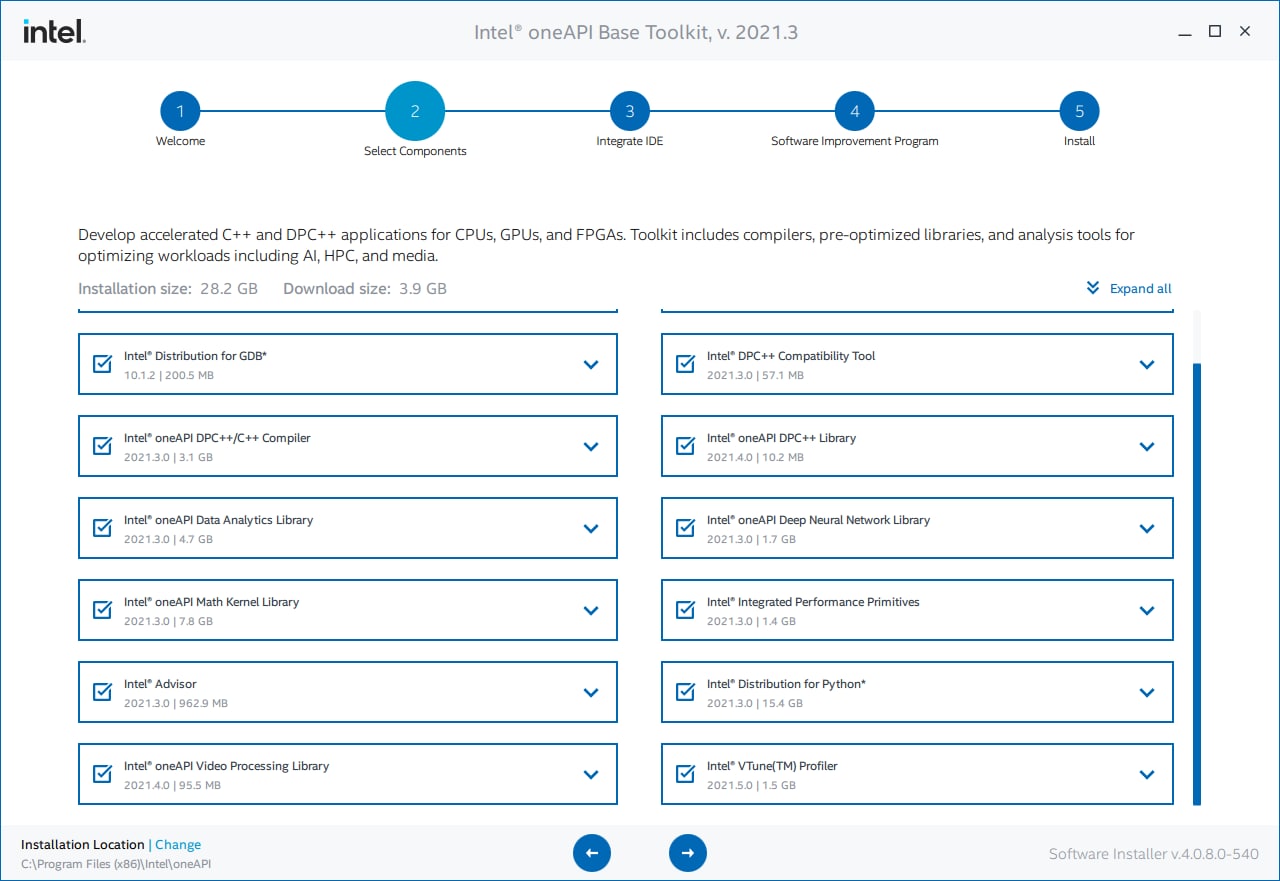1280x881 pixels.
Task: Click Software Improvement Program step label
Action: pyautogui.click(x=855, y=141)
